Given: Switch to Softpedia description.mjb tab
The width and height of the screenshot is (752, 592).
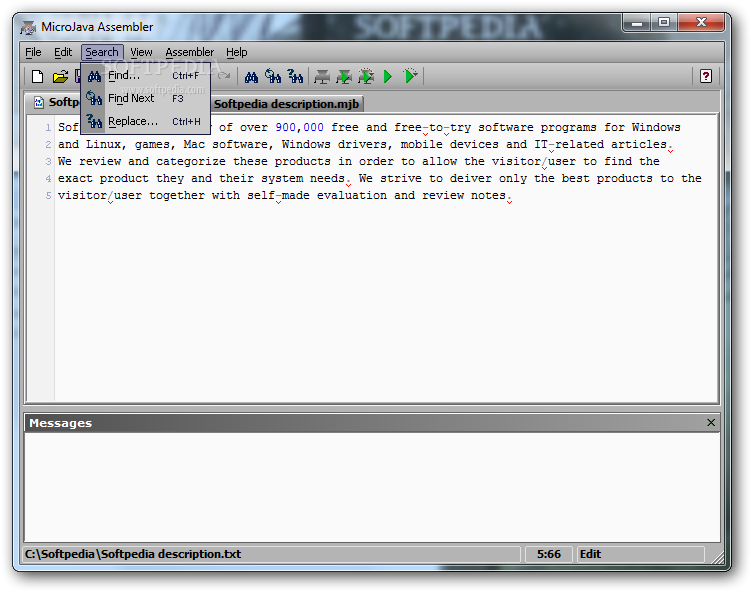Looking at the screenshot, I should coord(287,104).
